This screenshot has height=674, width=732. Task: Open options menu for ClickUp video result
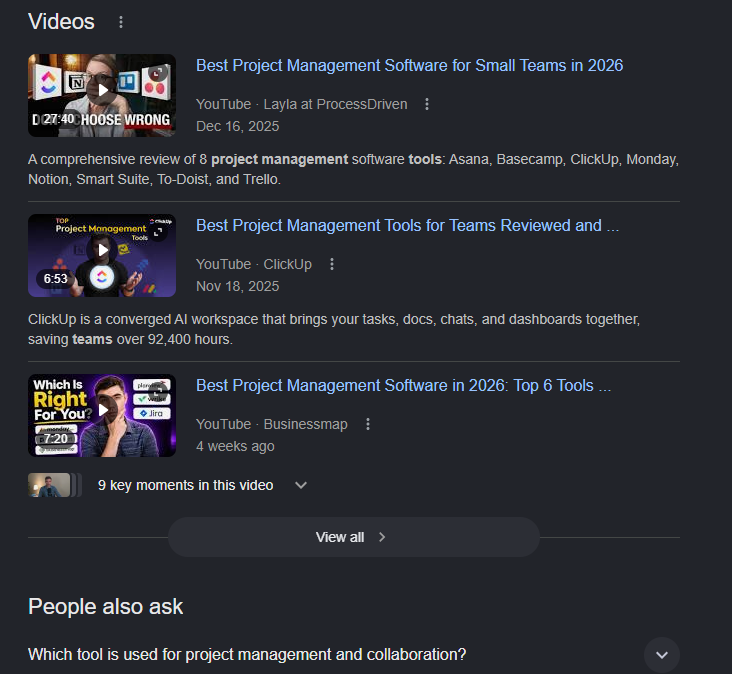coord(332,264)
